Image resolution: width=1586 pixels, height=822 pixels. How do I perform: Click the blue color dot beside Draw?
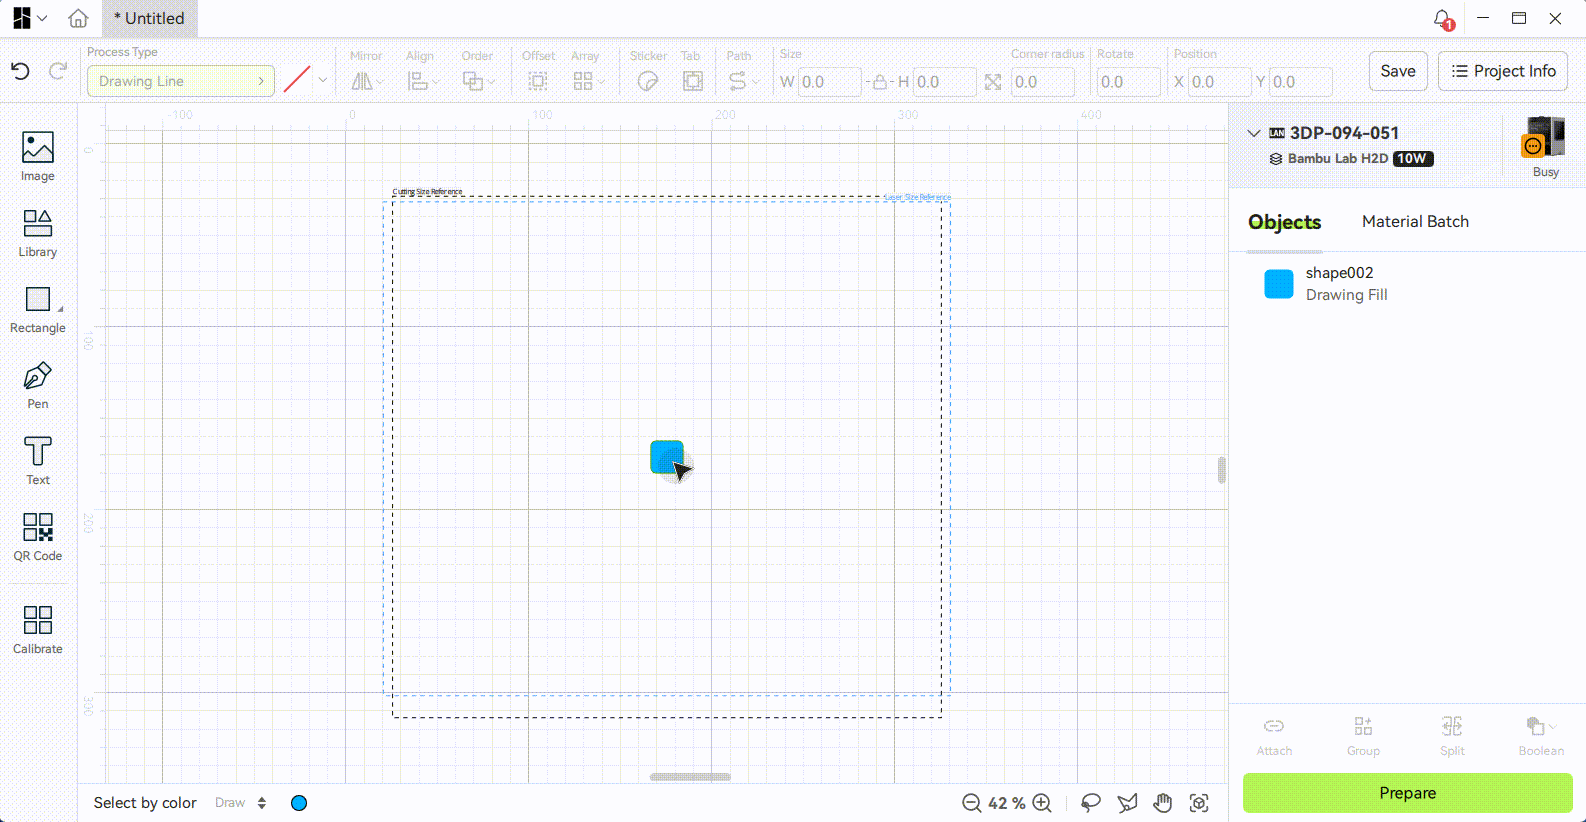[x=299, y=803]
